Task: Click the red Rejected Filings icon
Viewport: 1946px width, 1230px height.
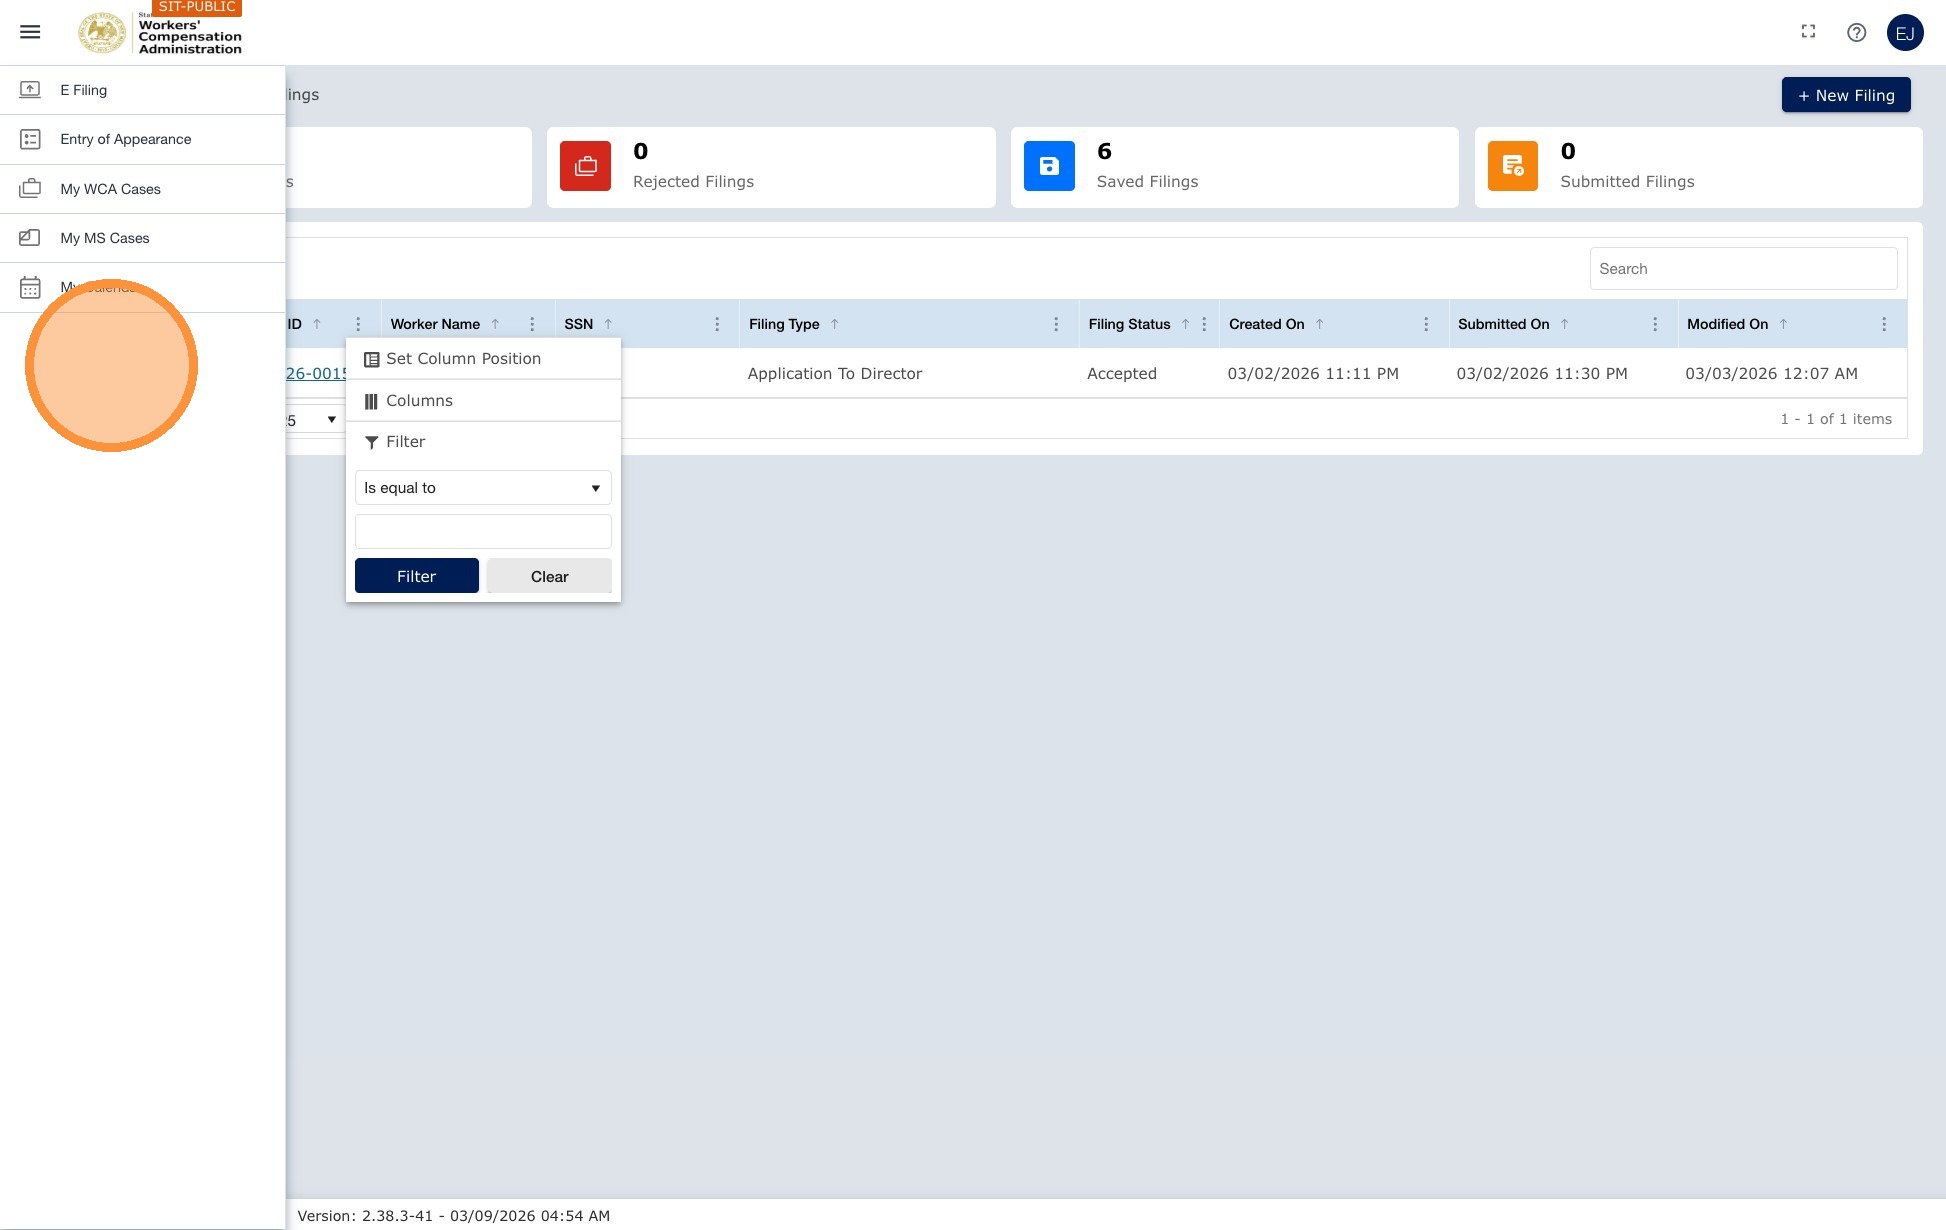Action: click(585, 166)
